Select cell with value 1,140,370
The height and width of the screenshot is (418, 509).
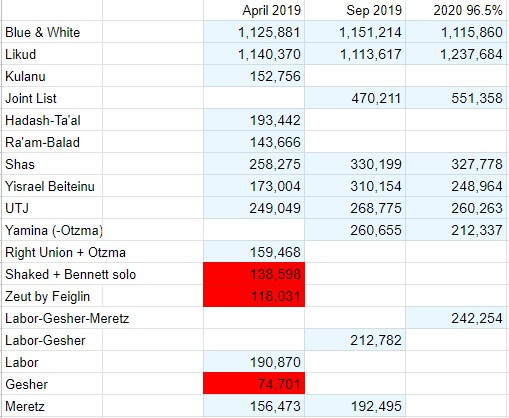coord(254,54)
